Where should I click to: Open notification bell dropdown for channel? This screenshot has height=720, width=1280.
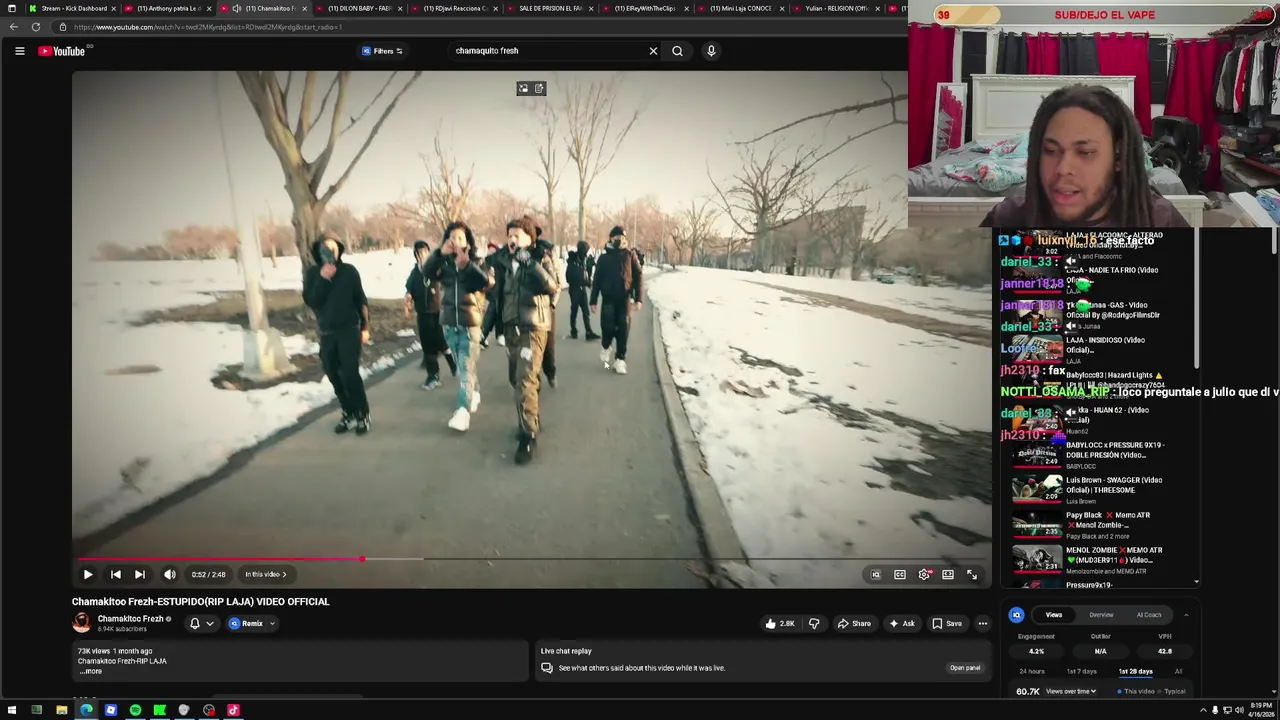tap(201, 624)
